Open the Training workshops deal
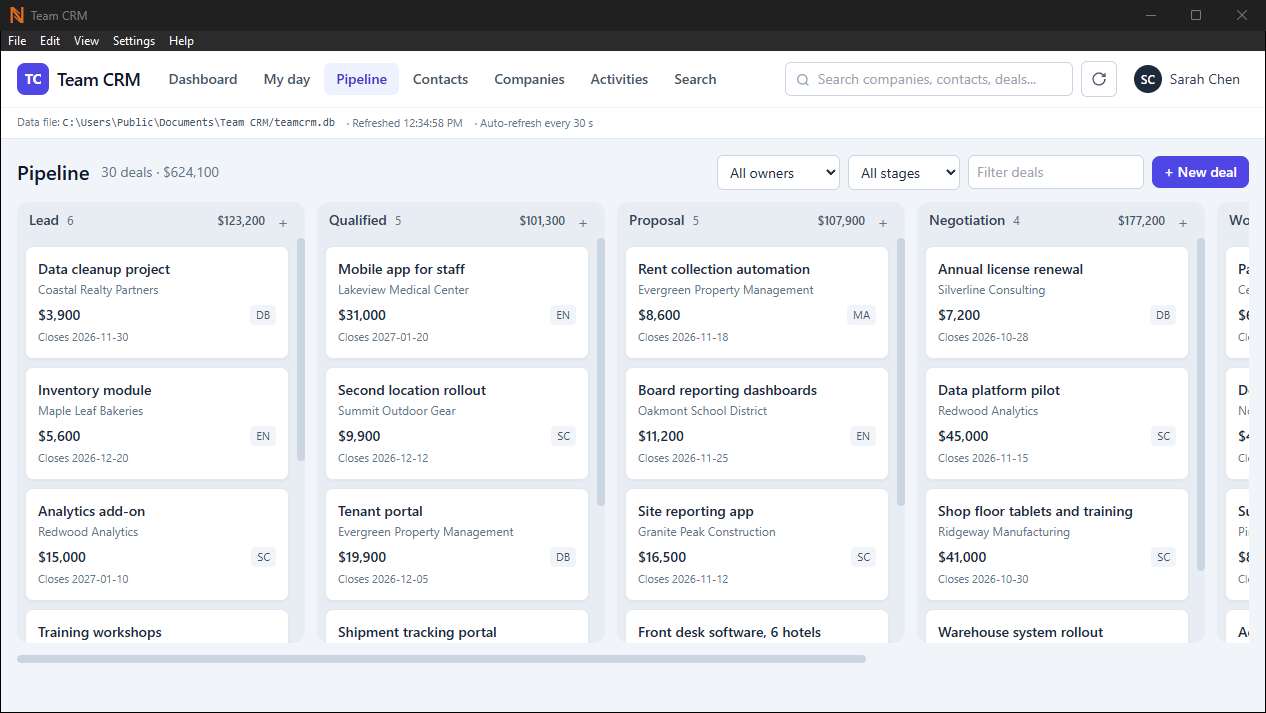 (157, 627)
